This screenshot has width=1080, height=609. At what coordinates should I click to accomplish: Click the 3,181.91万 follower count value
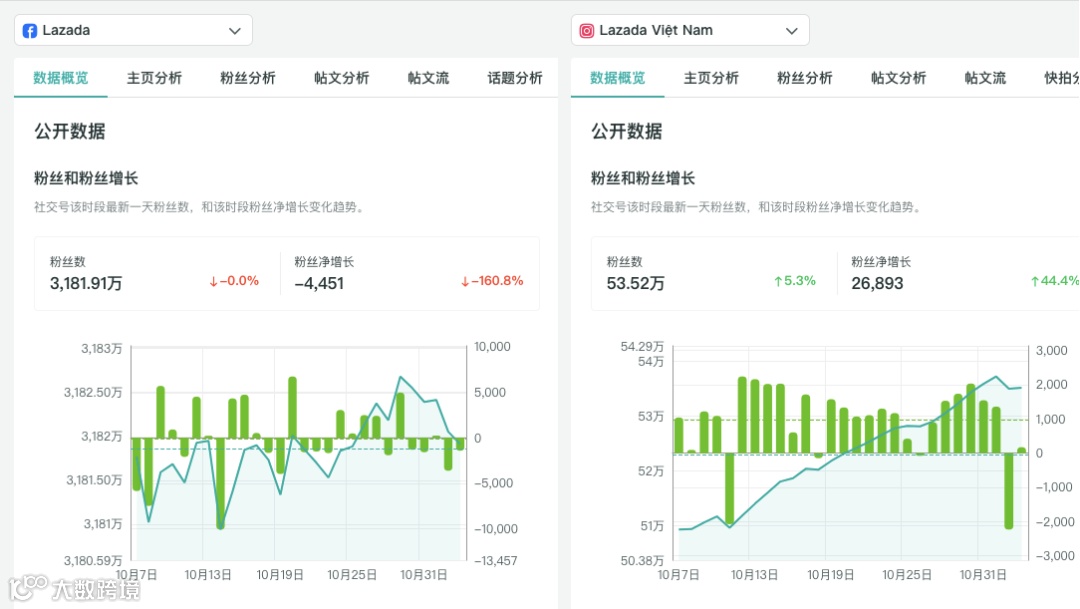click(86, 283)
